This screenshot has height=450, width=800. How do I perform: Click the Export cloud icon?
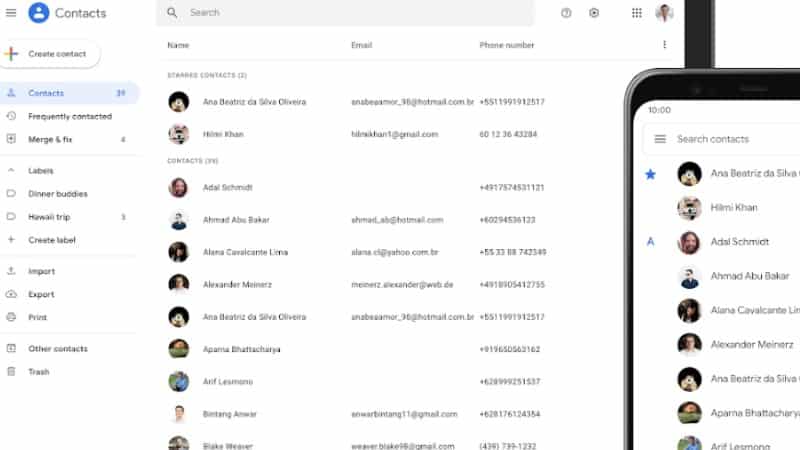(11, 294)
